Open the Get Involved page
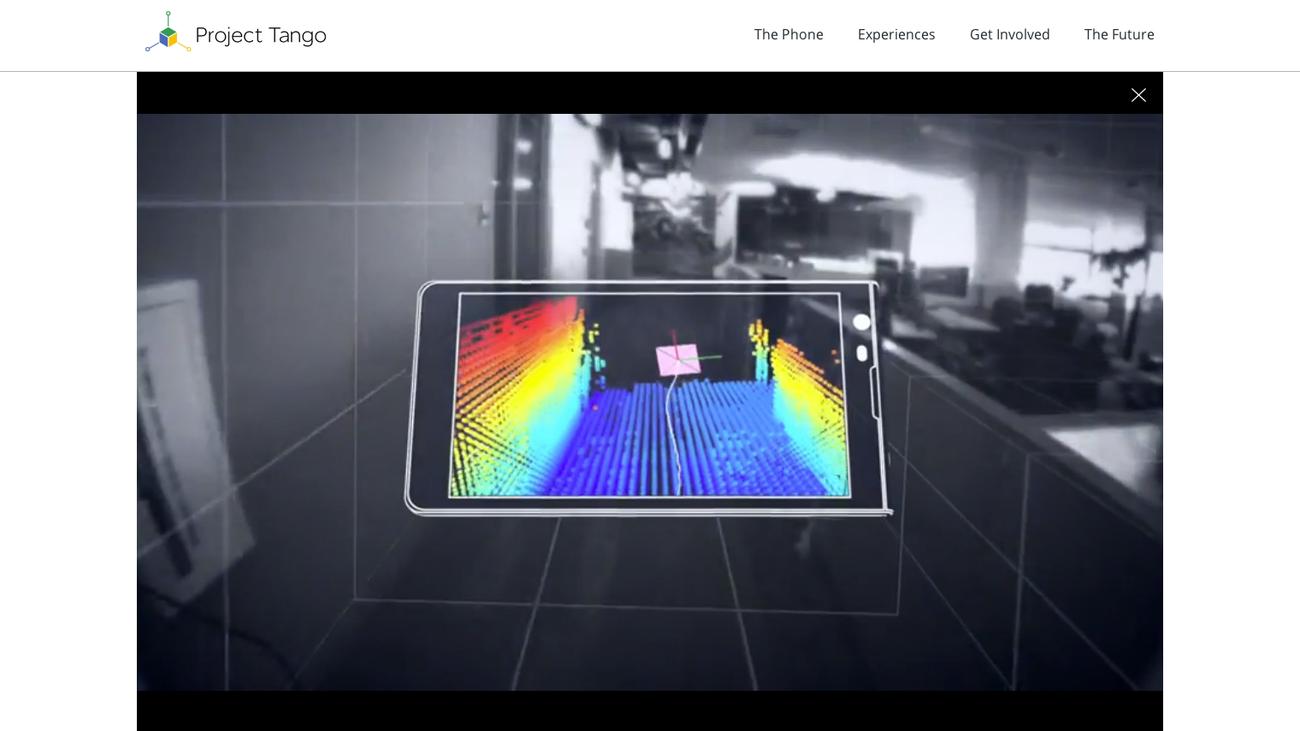Viewport: 1300px width, 731px height. click(x=1009, y=35)
